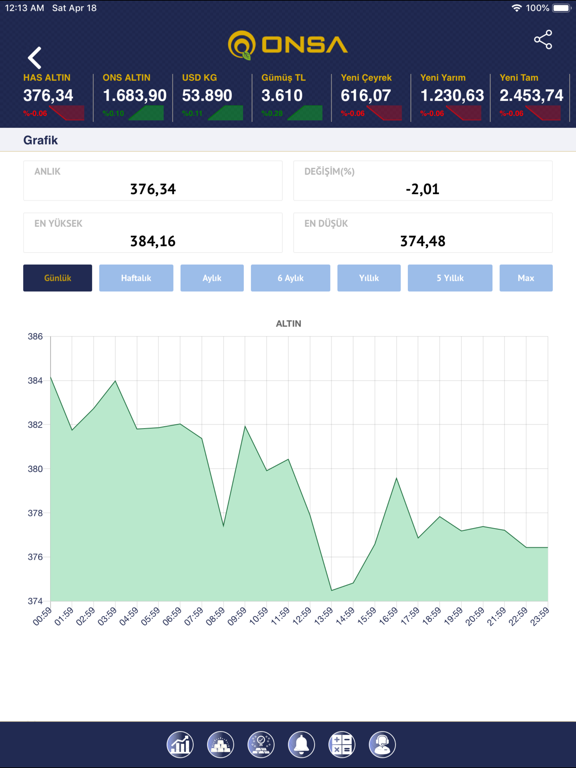Tap the green trend indicator under Gümüş TL
Image resolution: width=576 pixels, height=768 pixels.
(x=305, y=113)
